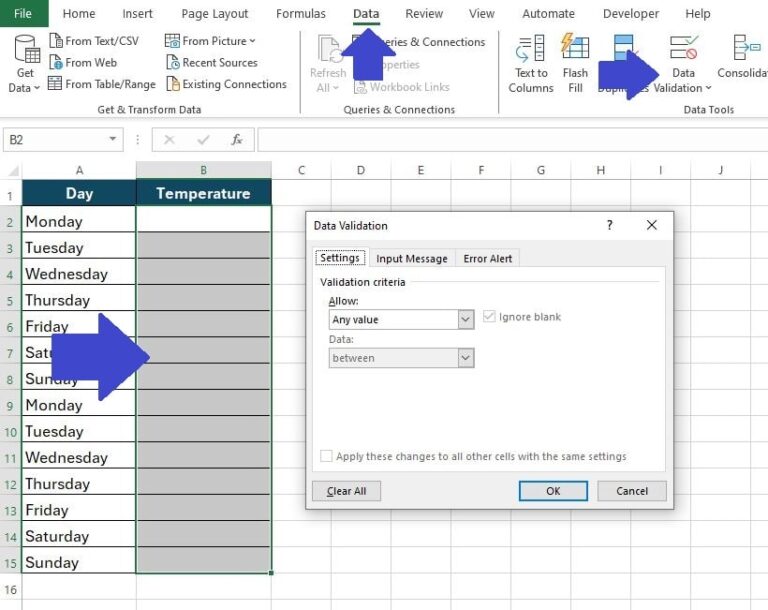Click Data Validation help question mark
Viewport: 768px width, 610px height.
click(x=610, y=225)
